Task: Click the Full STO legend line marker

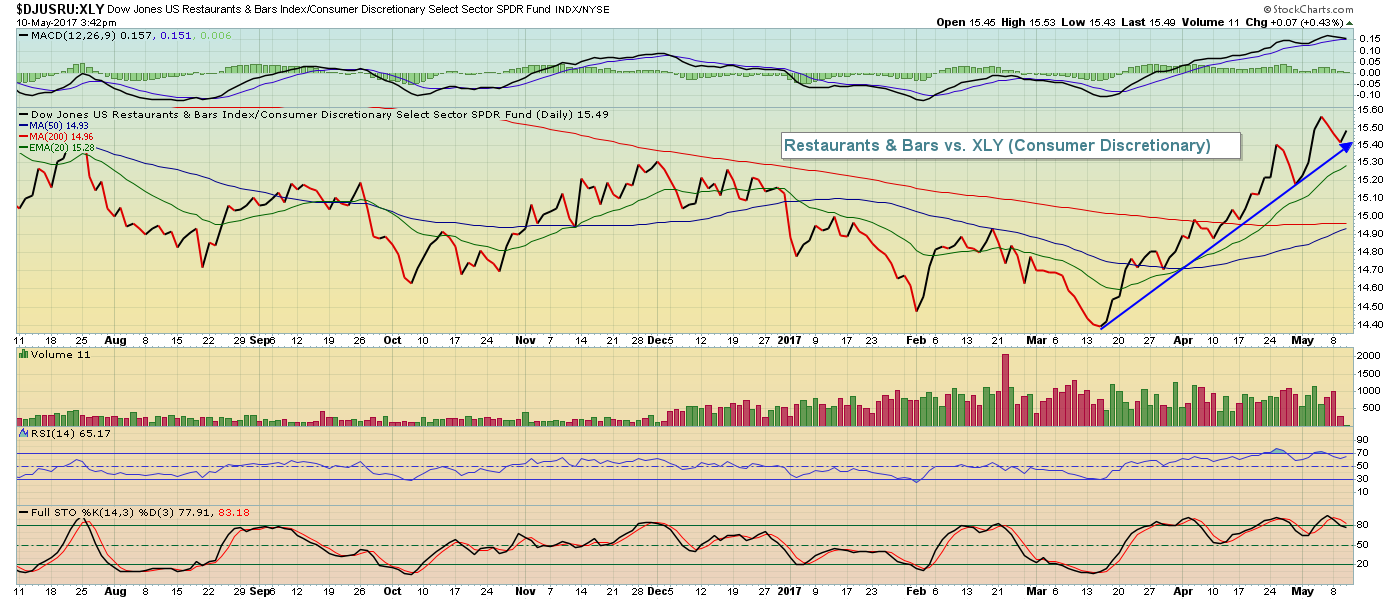Action: (24, 512)
